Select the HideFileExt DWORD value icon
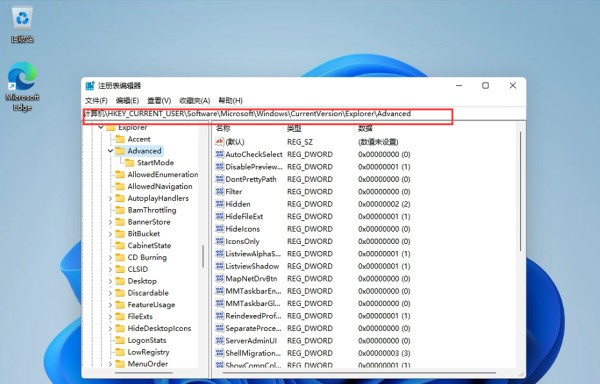Screen dimensions: 600x384 (x=220, y=216)
